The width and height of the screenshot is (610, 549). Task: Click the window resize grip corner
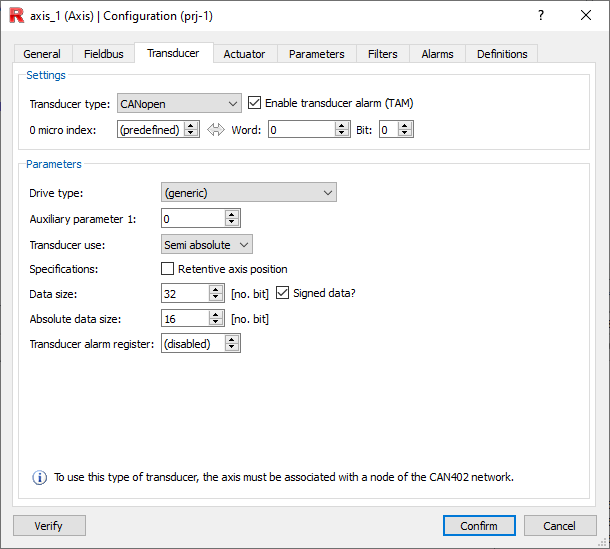pos(604,543)
